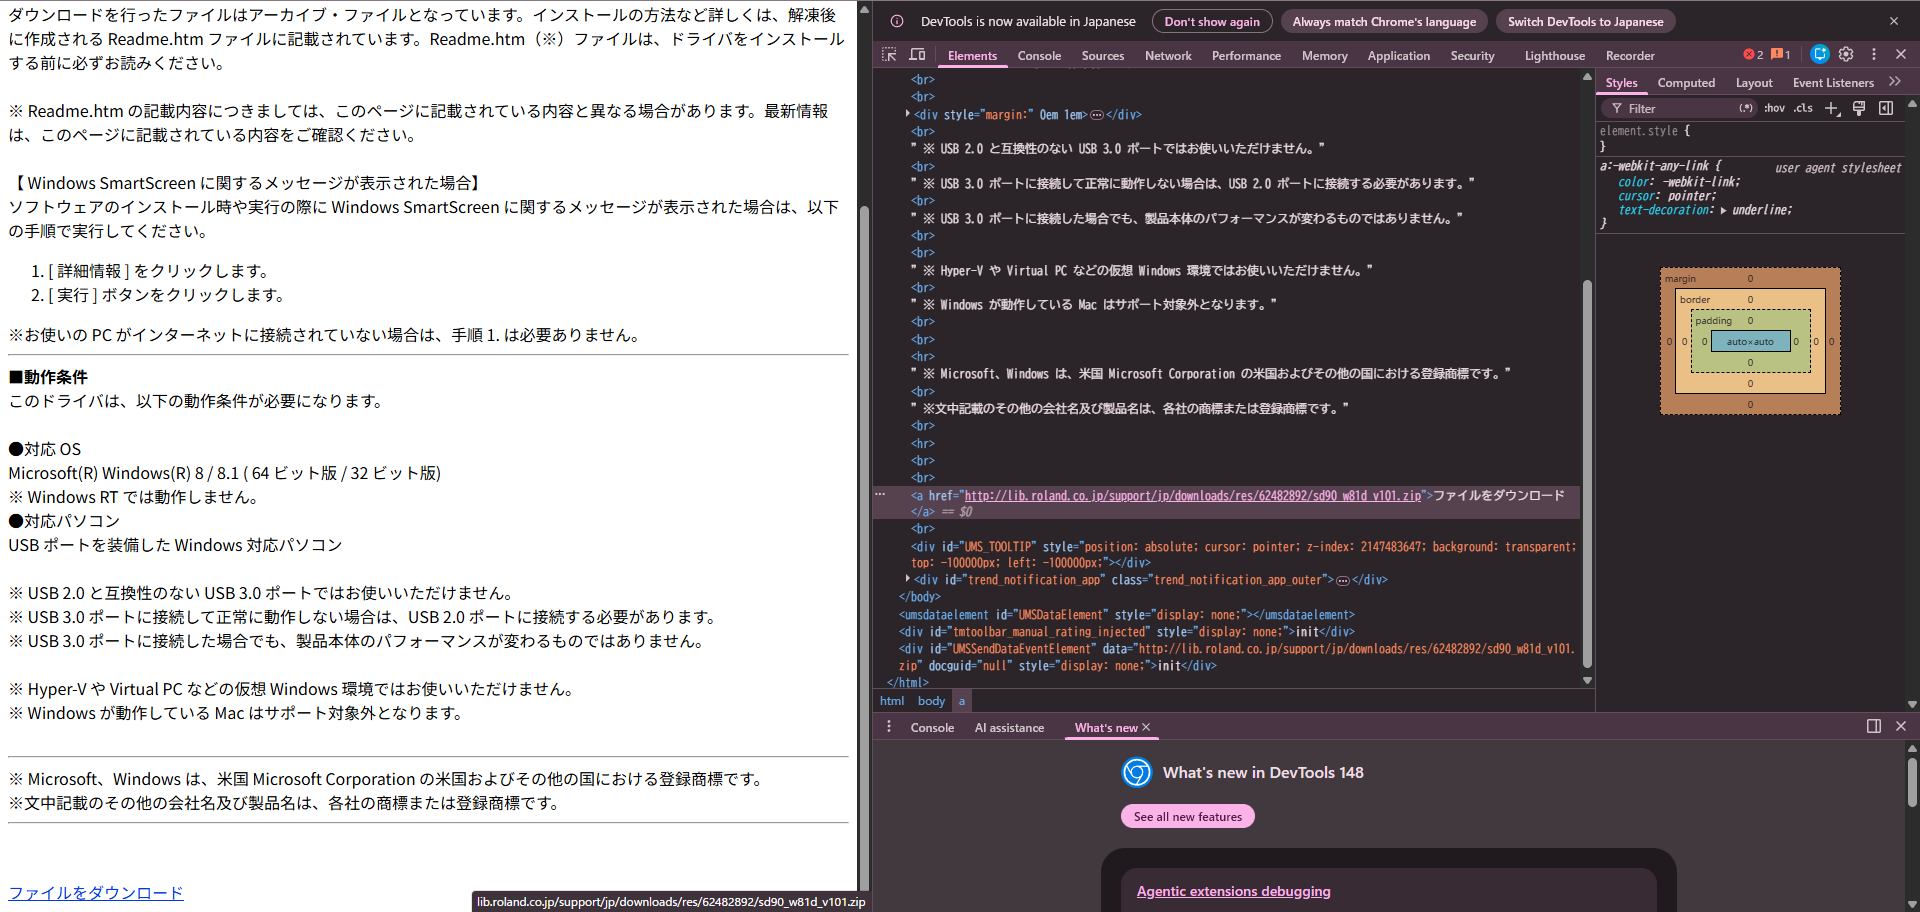Viewport: 1920px width, 912px height.
Task: Open the Application tab
Action: 1399,56
